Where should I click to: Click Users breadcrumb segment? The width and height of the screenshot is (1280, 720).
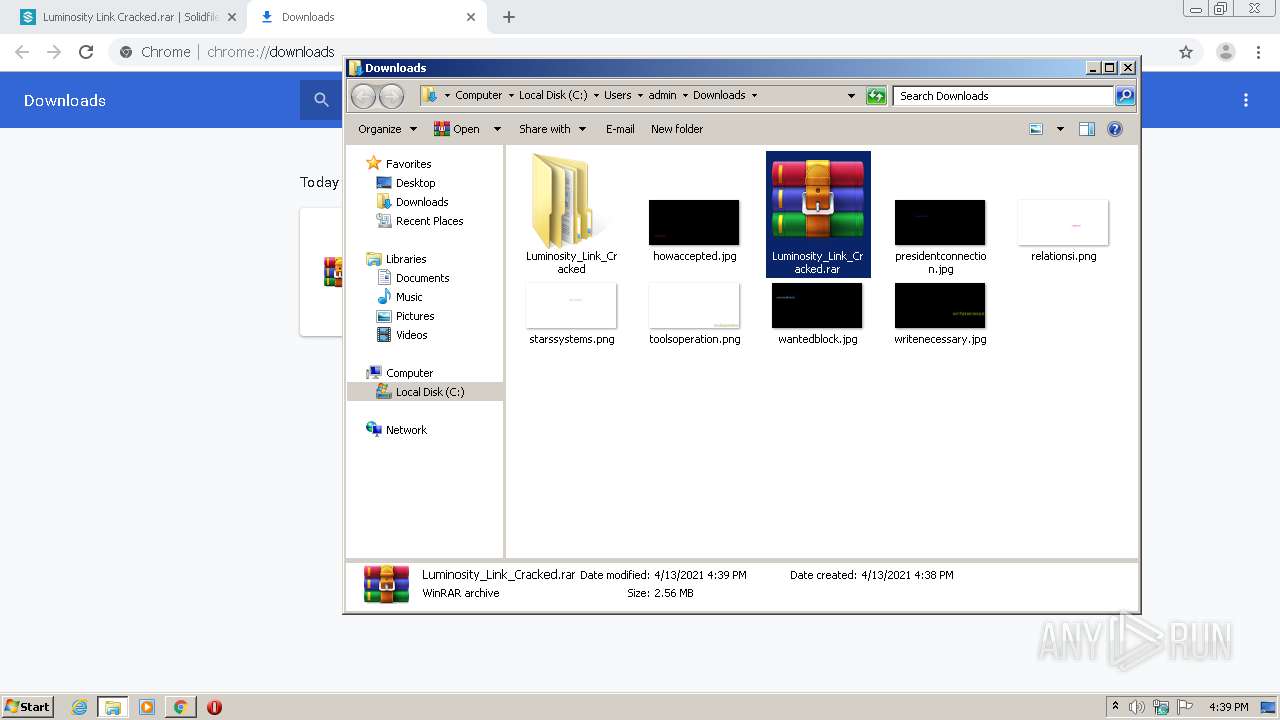click(x=617, y=96)
